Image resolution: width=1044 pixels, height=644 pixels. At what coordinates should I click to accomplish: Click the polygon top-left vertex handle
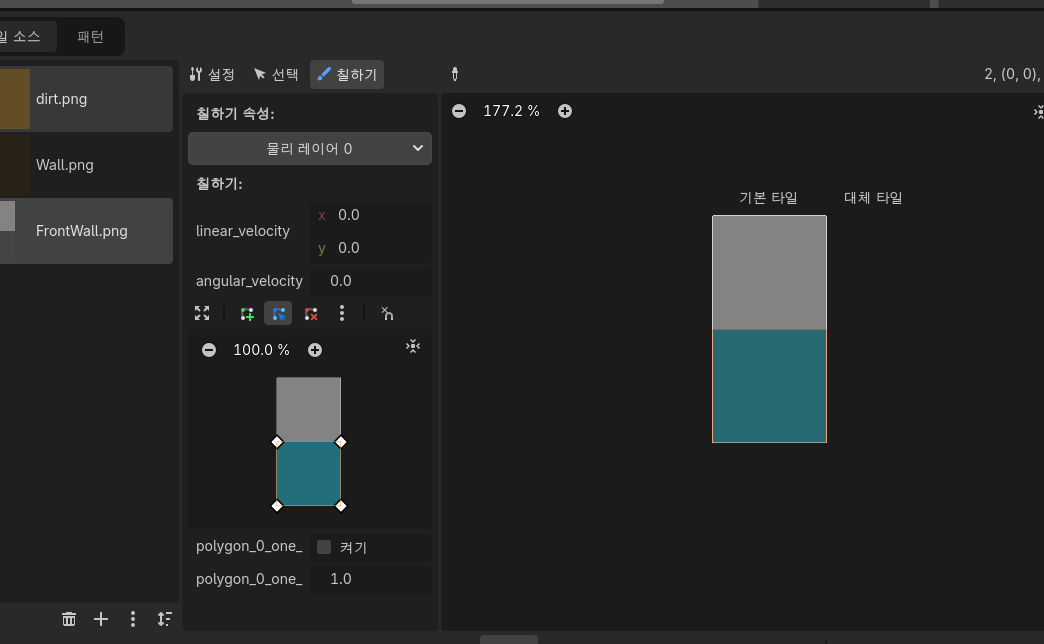click(x=277, y=442)
